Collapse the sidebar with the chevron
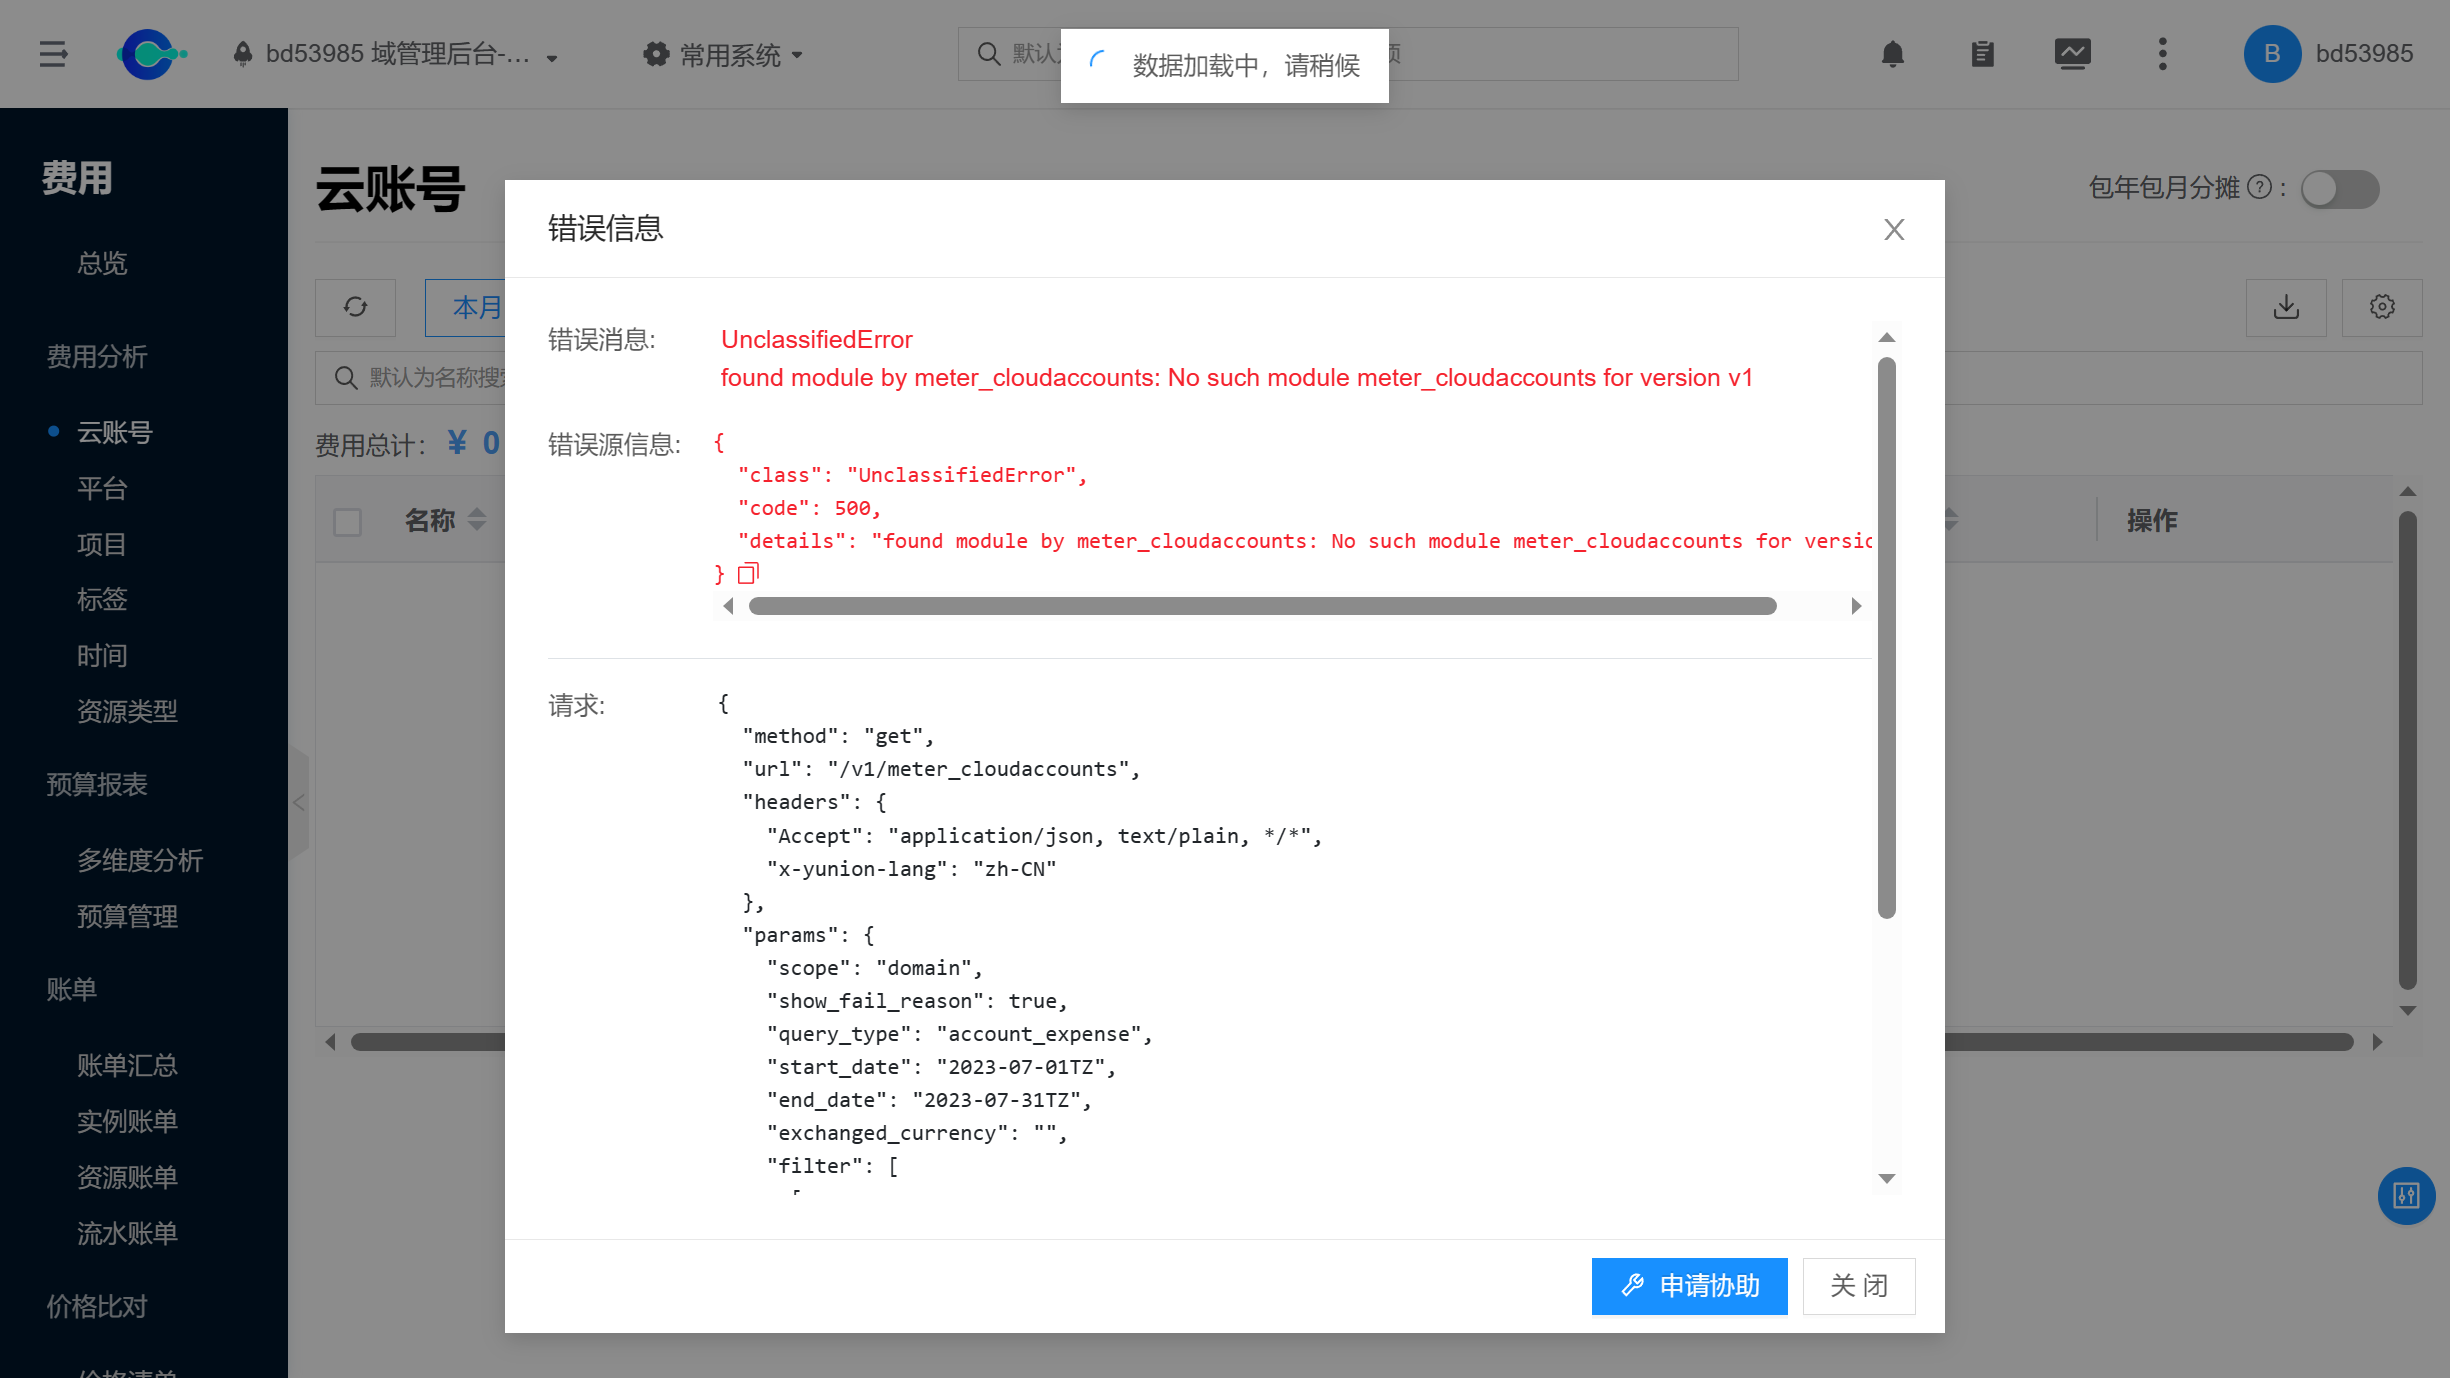The height and width of the screenshot is (1378, 2450). click(x=298, y=801)
